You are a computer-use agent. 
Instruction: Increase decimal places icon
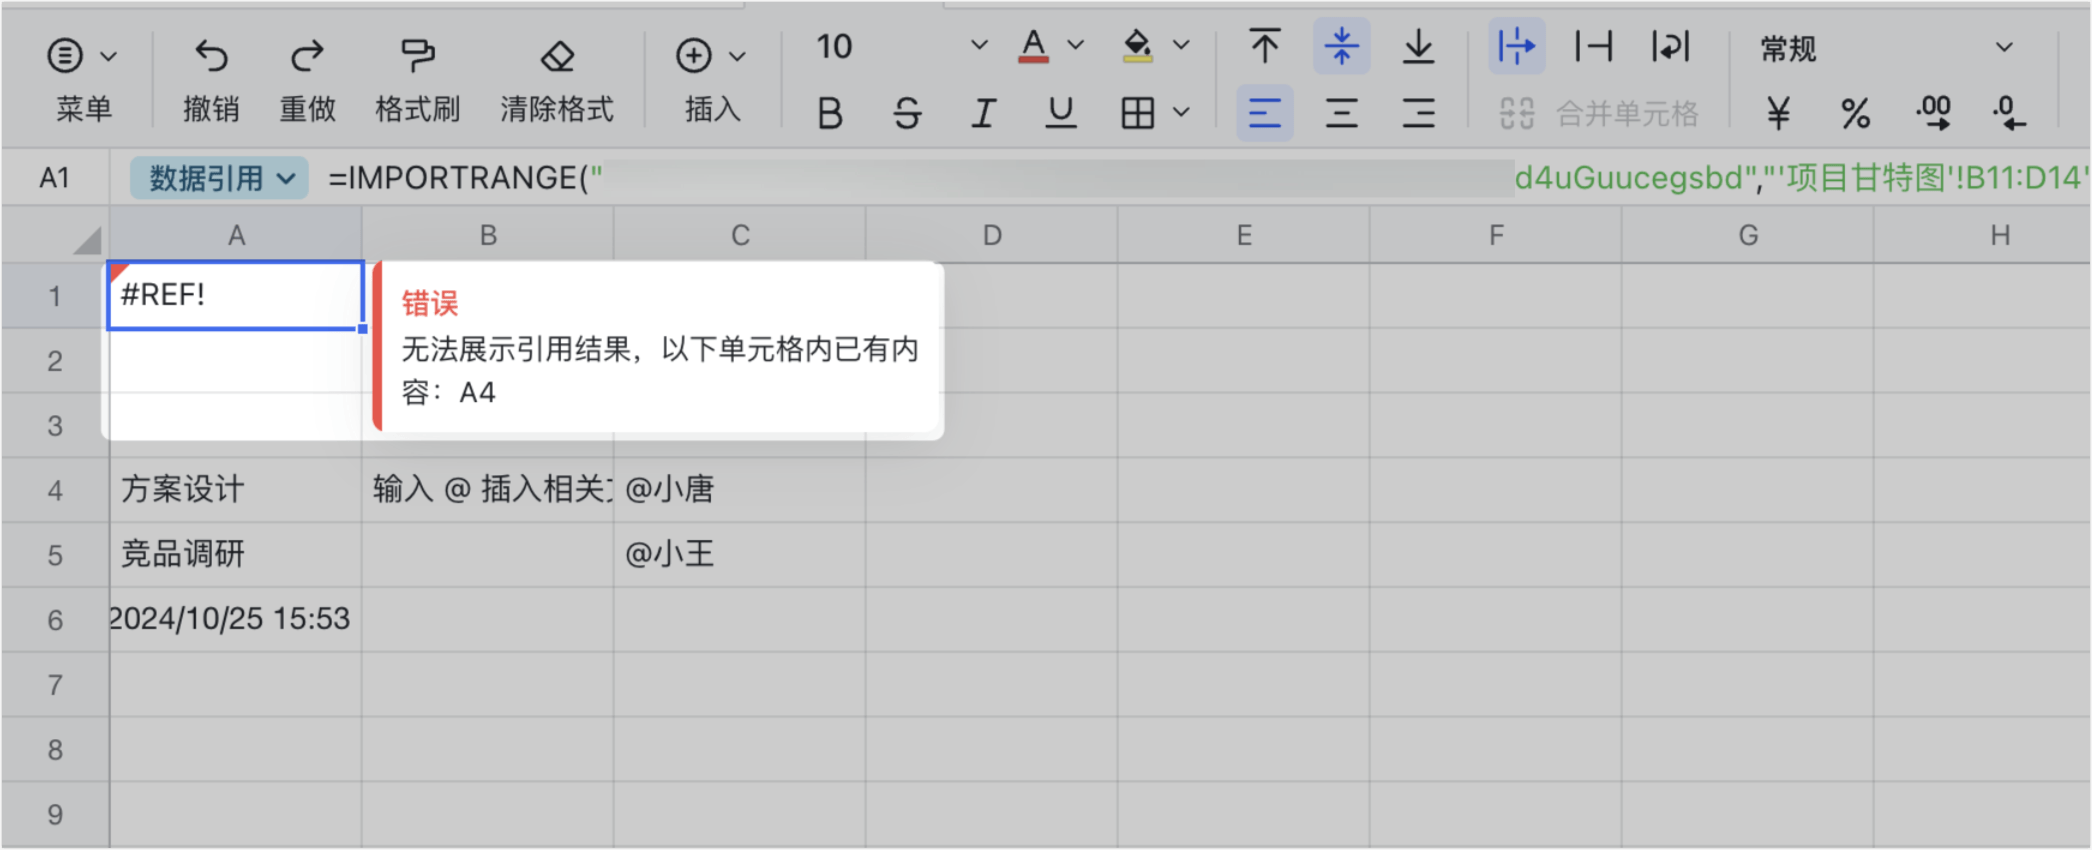[1933, 113]
